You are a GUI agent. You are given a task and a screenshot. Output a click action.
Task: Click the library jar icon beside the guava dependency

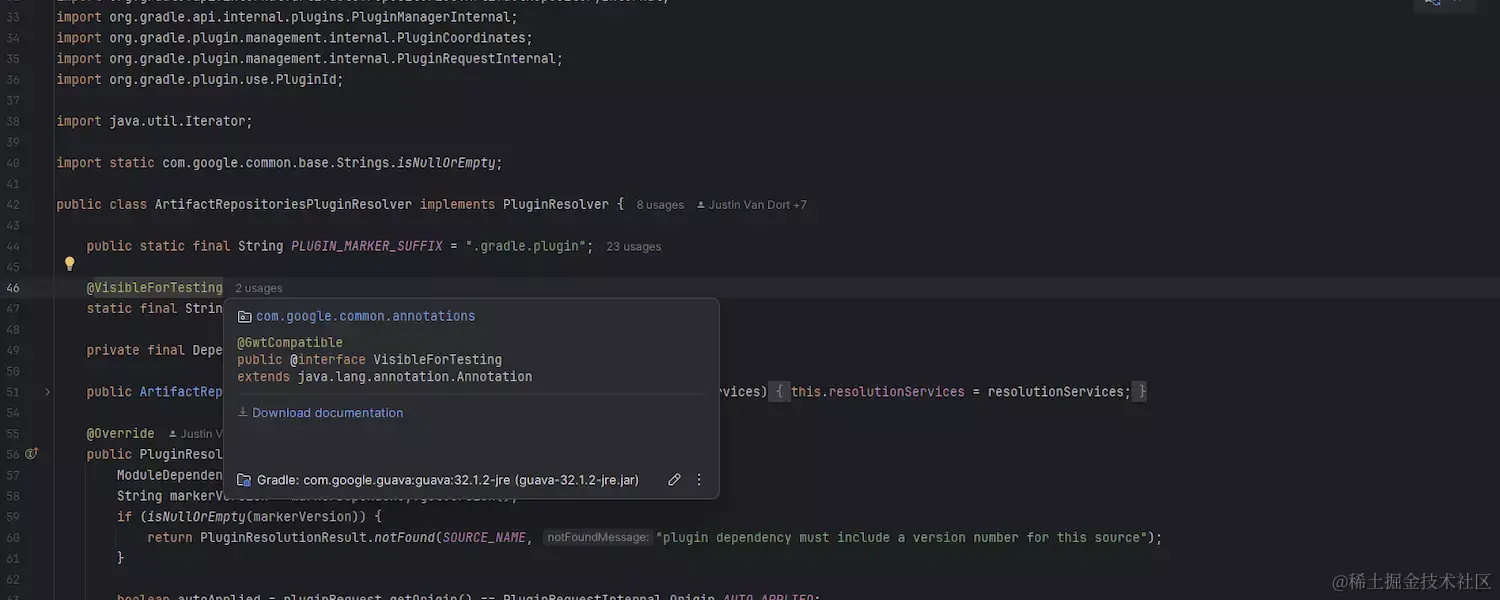coord(243,479)
